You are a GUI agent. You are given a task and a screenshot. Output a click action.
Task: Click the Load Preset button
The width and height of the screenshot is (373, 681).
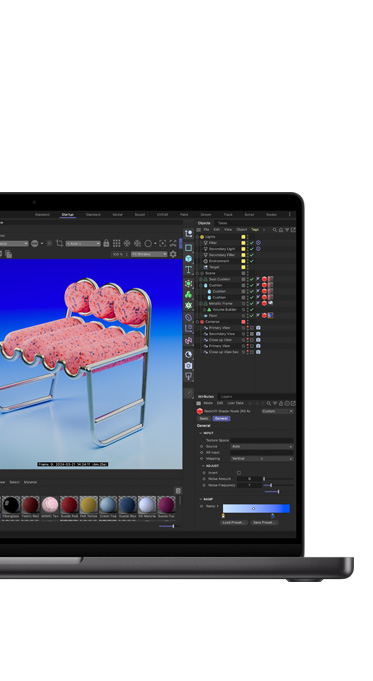234,522
